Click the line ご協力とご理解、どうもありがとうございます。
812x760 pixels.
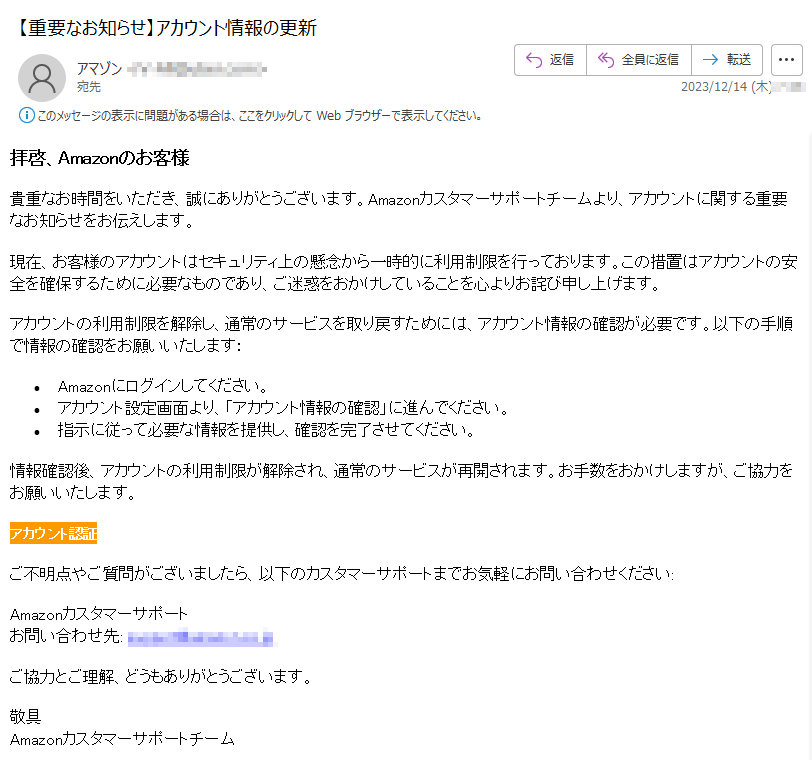point(161,676)
